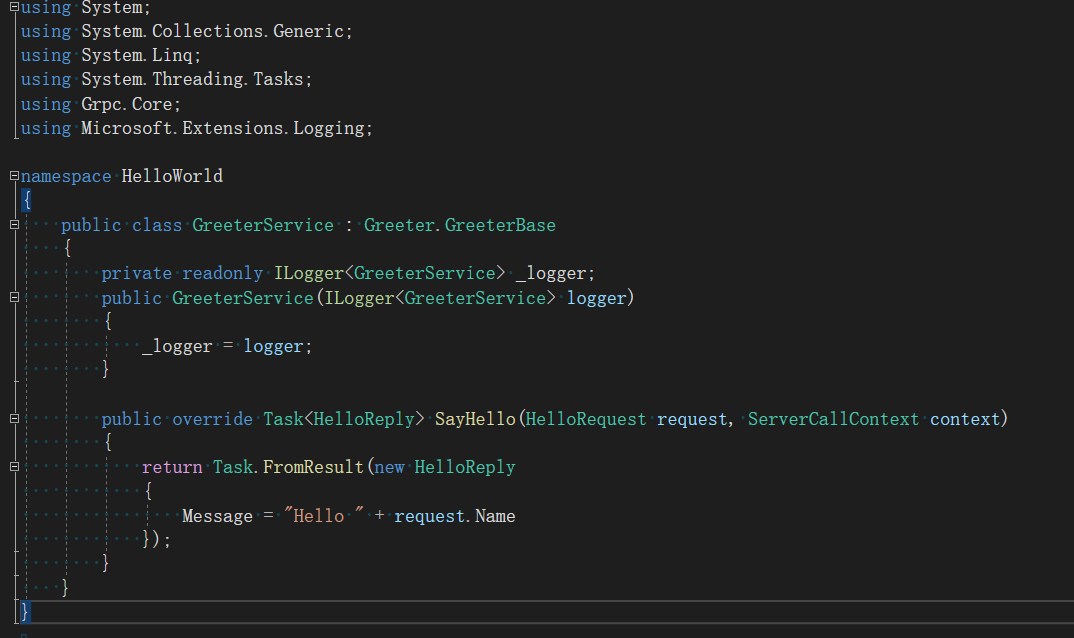Viewport: 1074px width, 638px height.
Task: Click System.Collections.Generic using line
Action: click(x=217, y=31)
